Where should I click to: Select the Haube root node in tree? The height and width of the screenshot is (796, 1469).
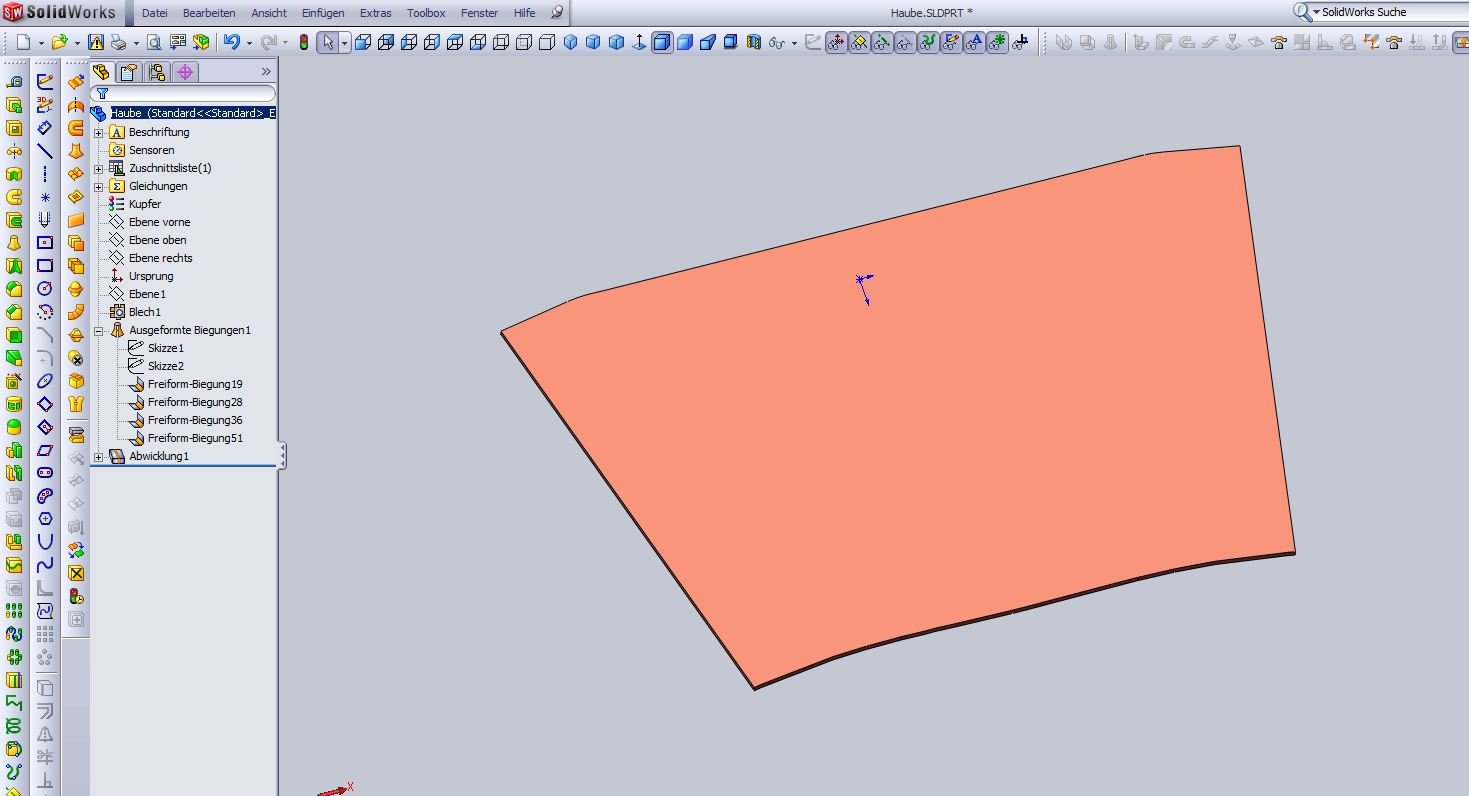tap(192, 114)
